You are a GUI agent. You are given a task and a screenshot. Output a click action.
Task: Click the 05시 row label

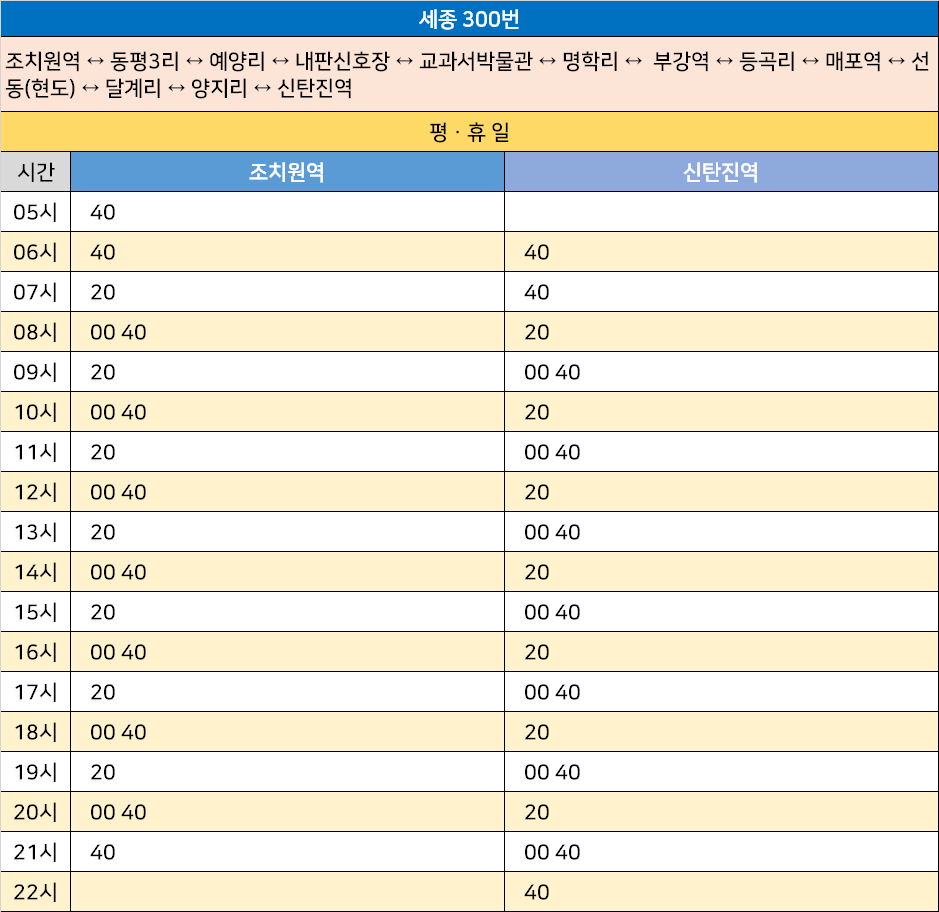[x=35, y=212]
